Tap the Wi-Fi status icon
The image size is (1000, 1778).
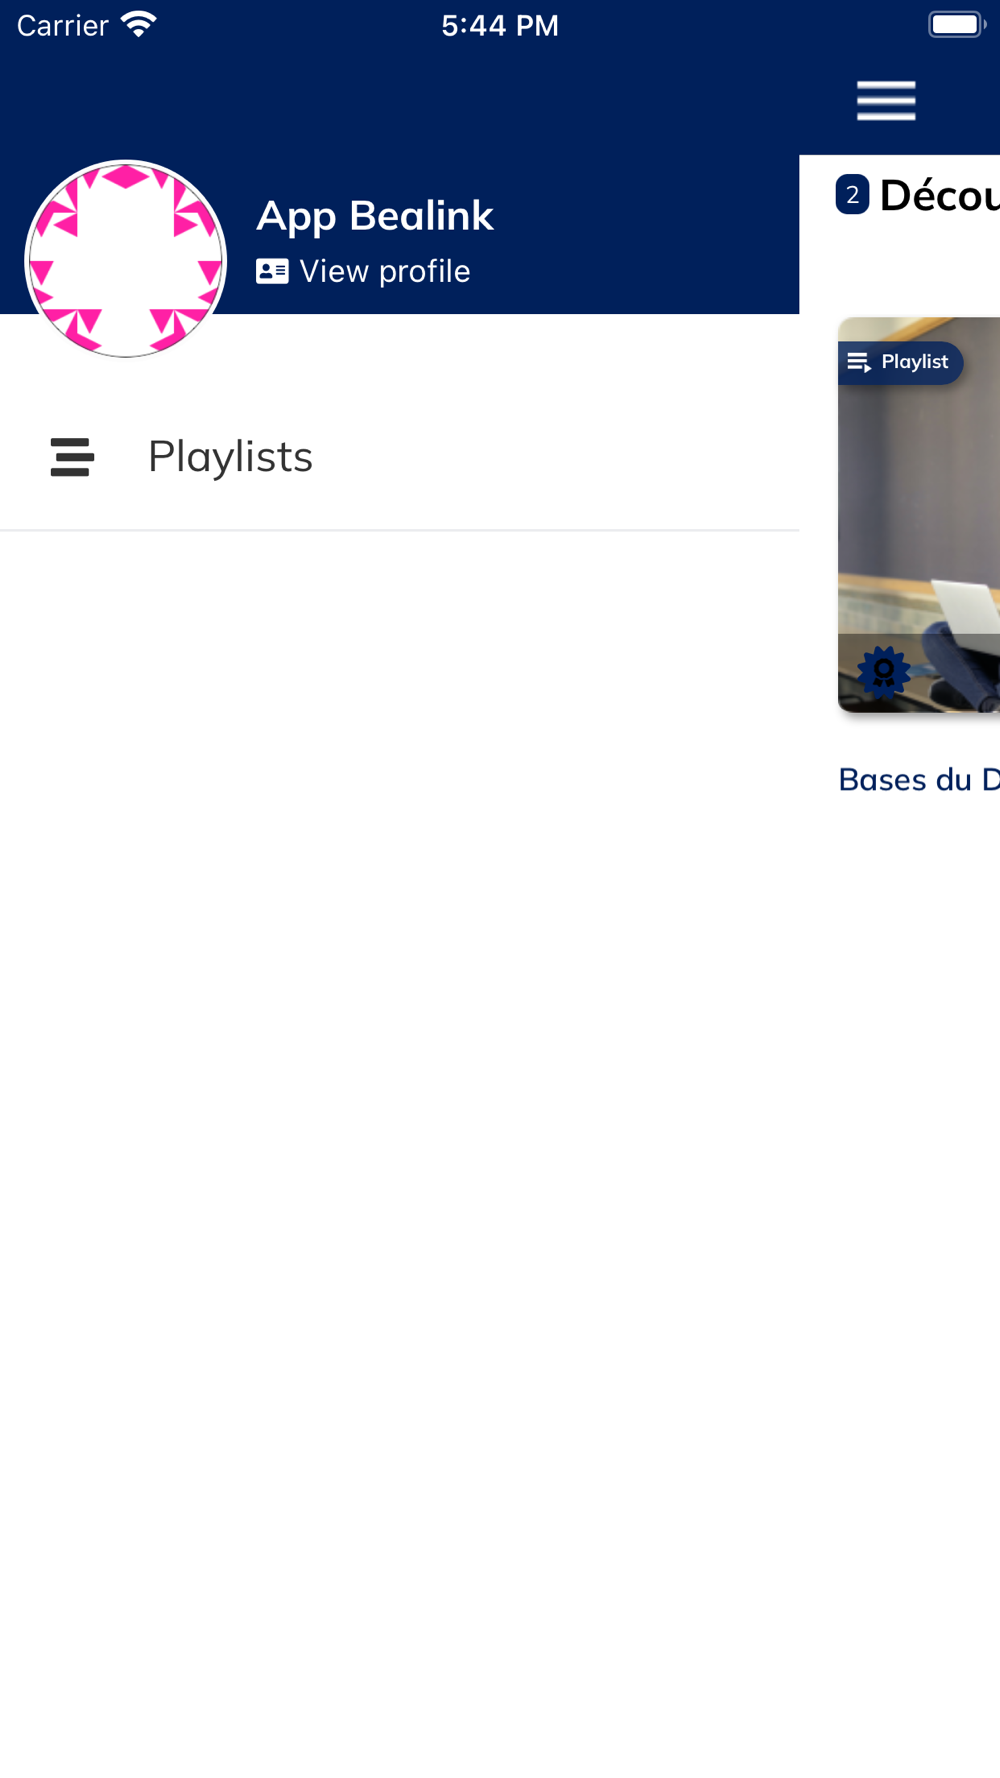click(139, 25)
